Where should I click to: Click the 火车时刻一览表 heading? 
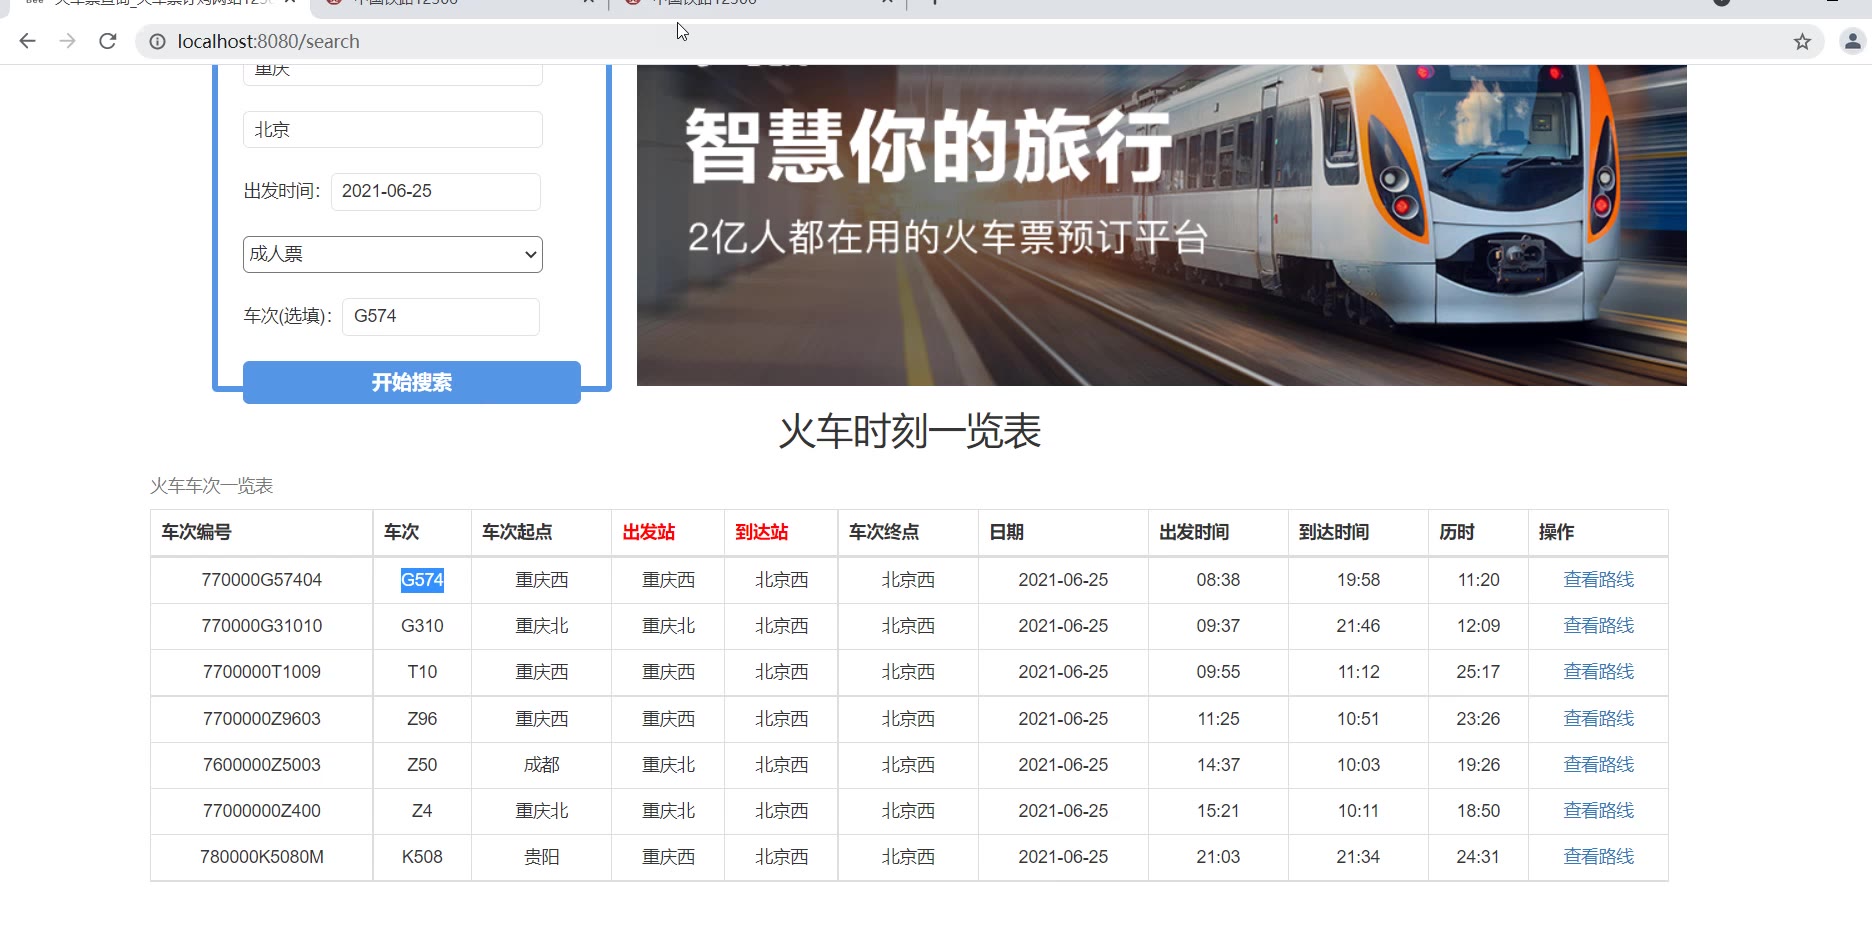tap(910, 432)
